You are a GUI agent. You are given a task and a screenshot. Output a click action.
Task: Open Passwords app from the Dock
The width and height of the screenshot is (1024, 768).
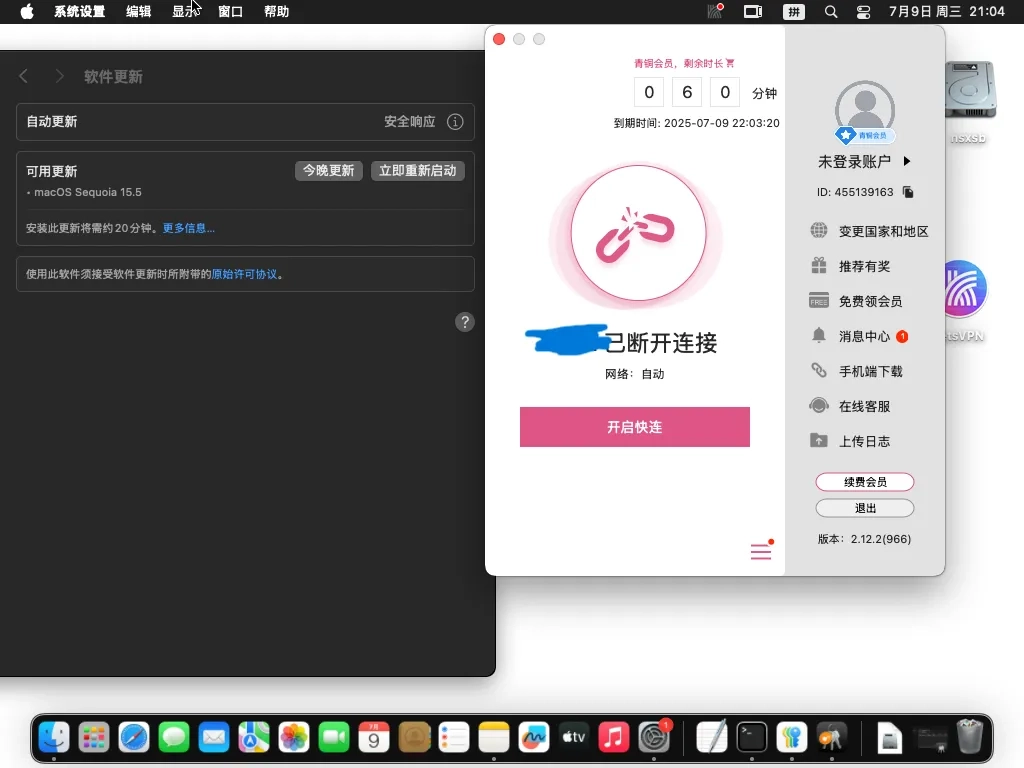click(x=792, y=738)
